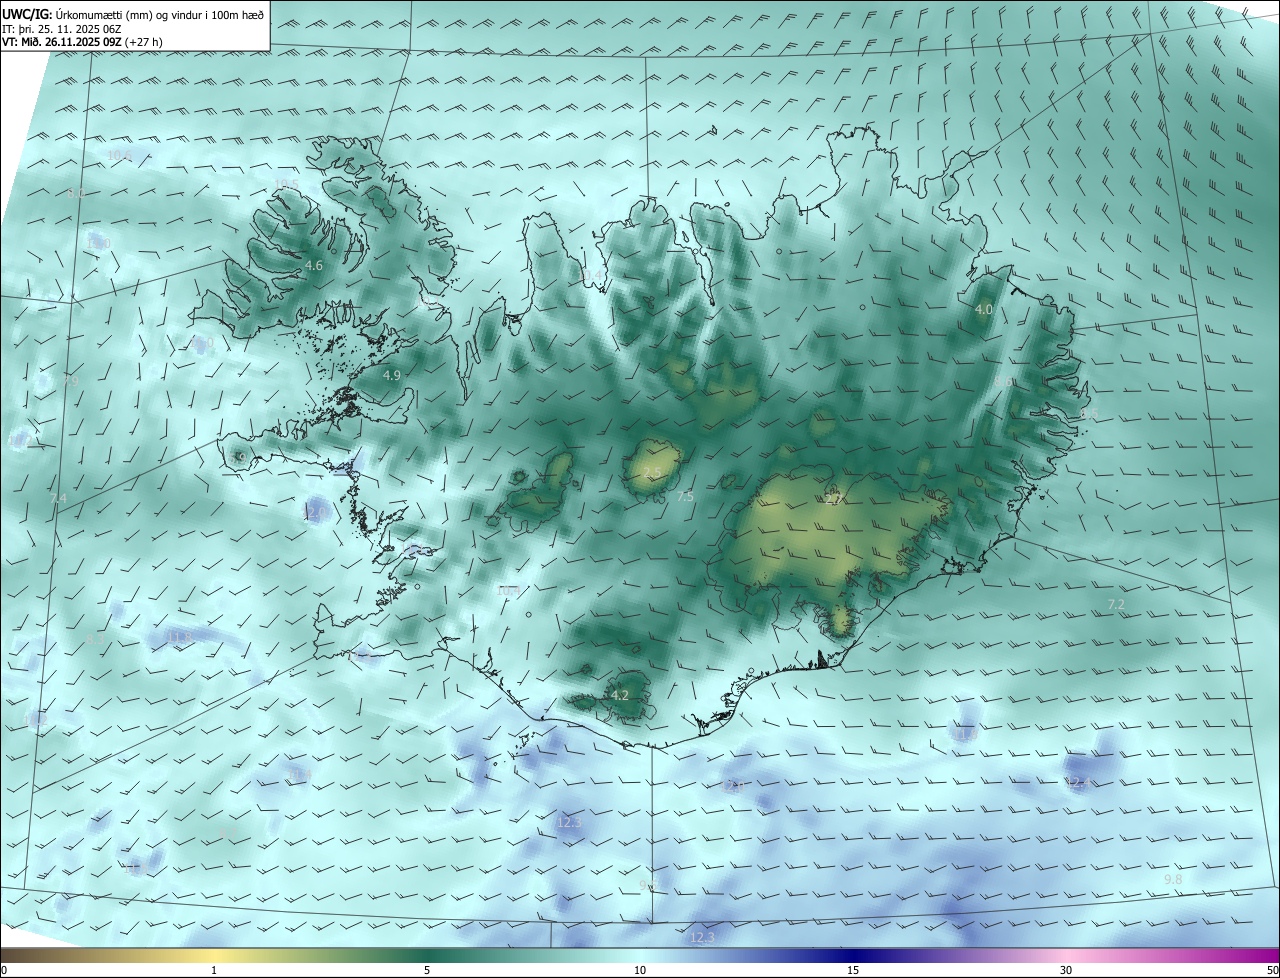Select the VT valid time line 09Z
1280x978 pixels.
coord(83,42)
